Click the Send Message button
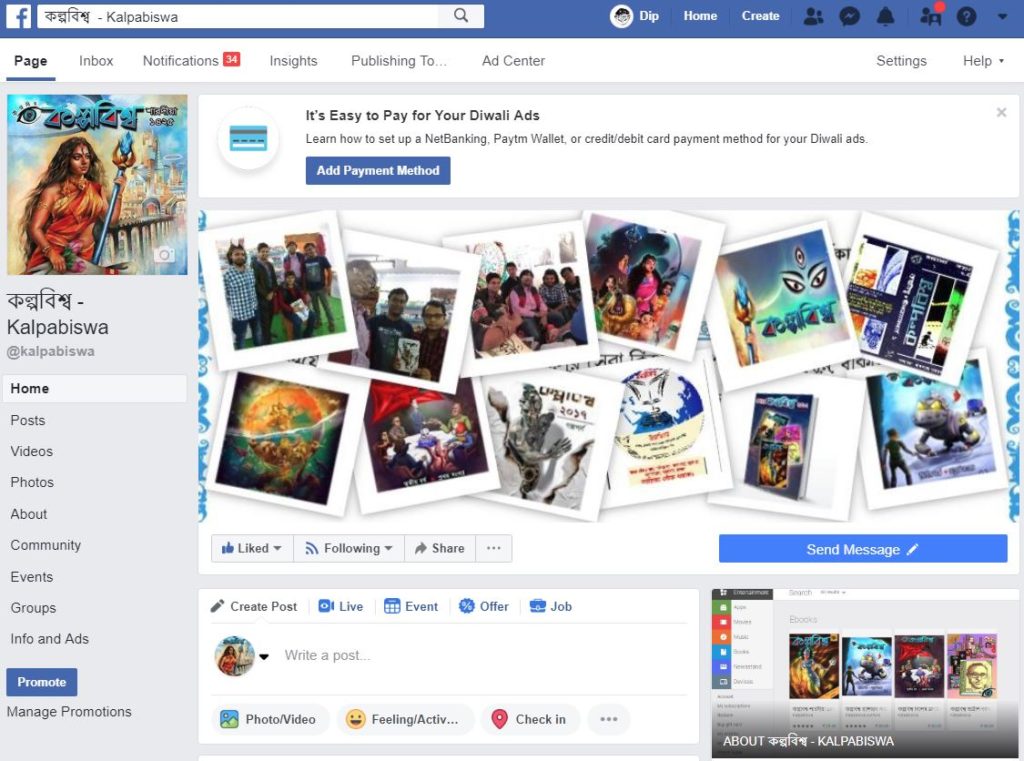1024x761 pixels. tap(862, 549)
